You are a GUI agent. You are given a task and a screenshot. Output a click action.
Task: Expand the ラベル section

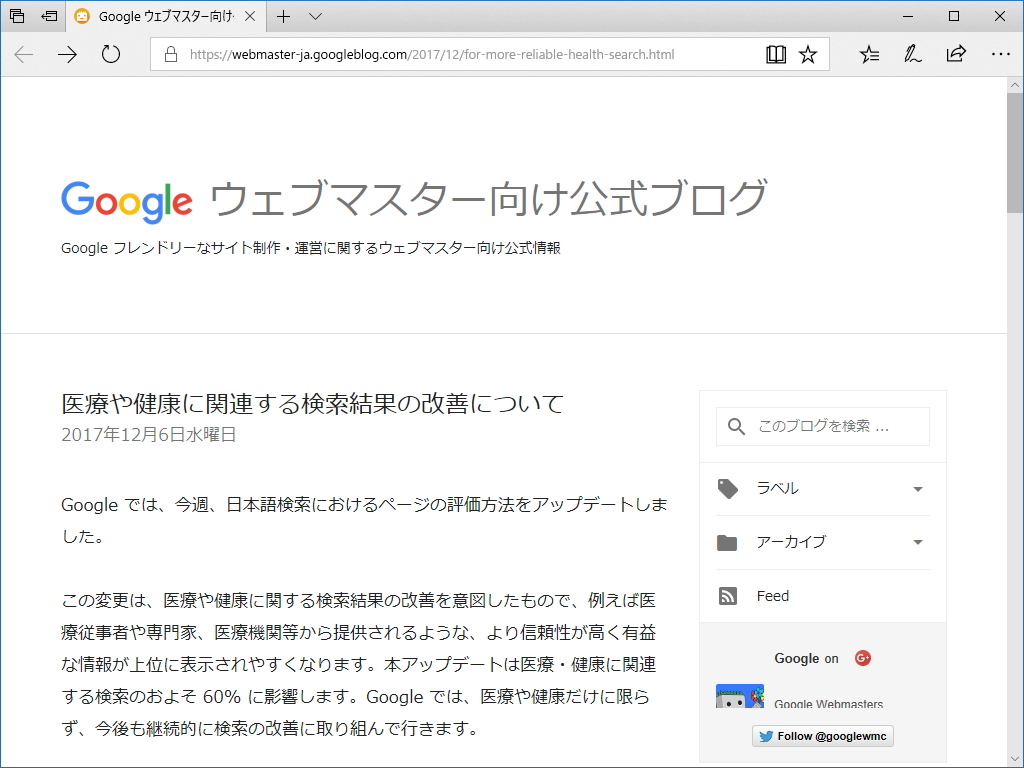tap(917, 489)
